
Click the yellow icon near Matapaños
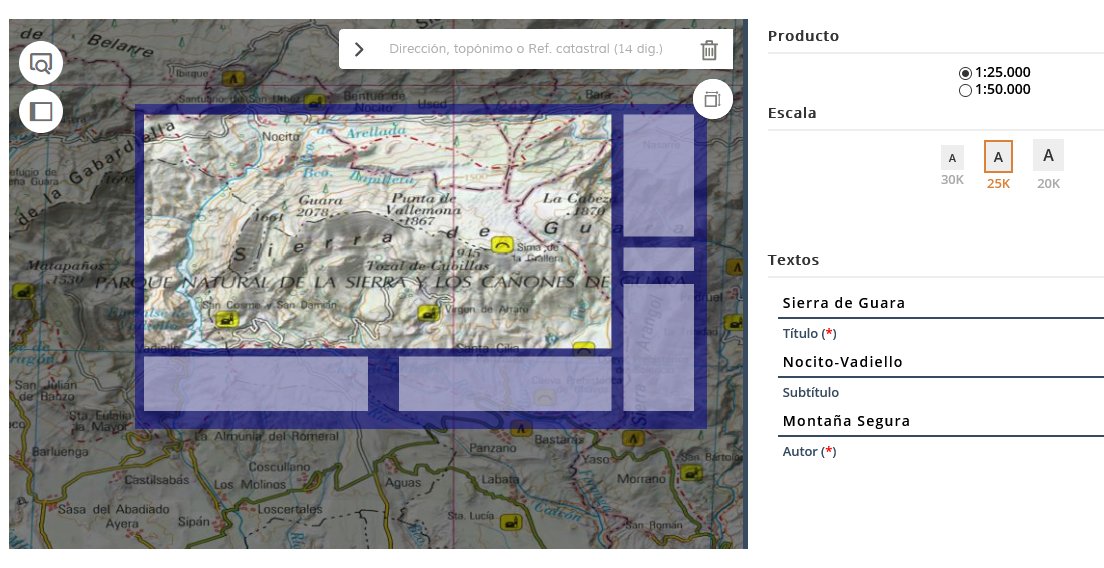23,291
